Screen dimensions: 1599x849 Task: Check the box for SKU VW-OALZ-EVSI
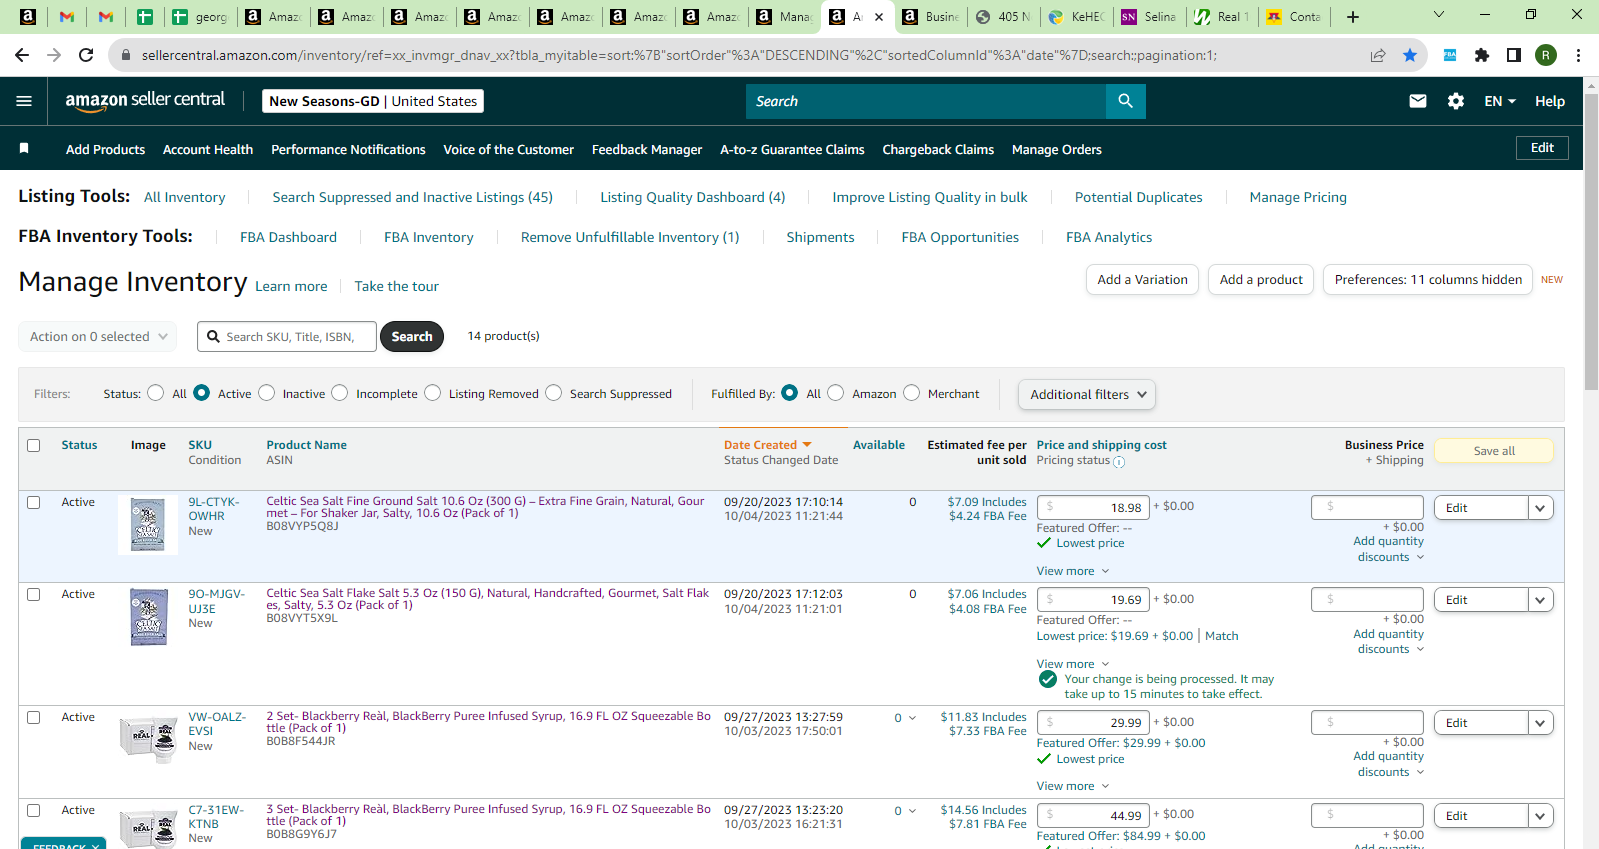(34, 717)
